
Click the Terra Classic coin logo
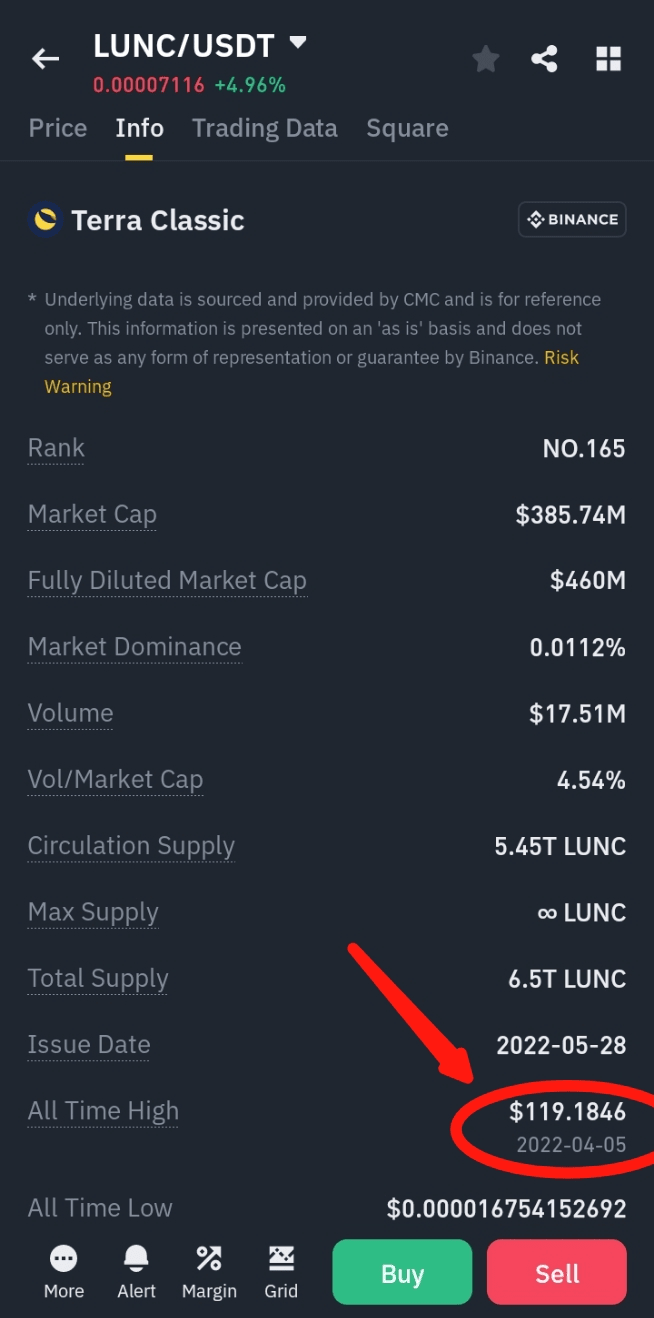(44, 219)
